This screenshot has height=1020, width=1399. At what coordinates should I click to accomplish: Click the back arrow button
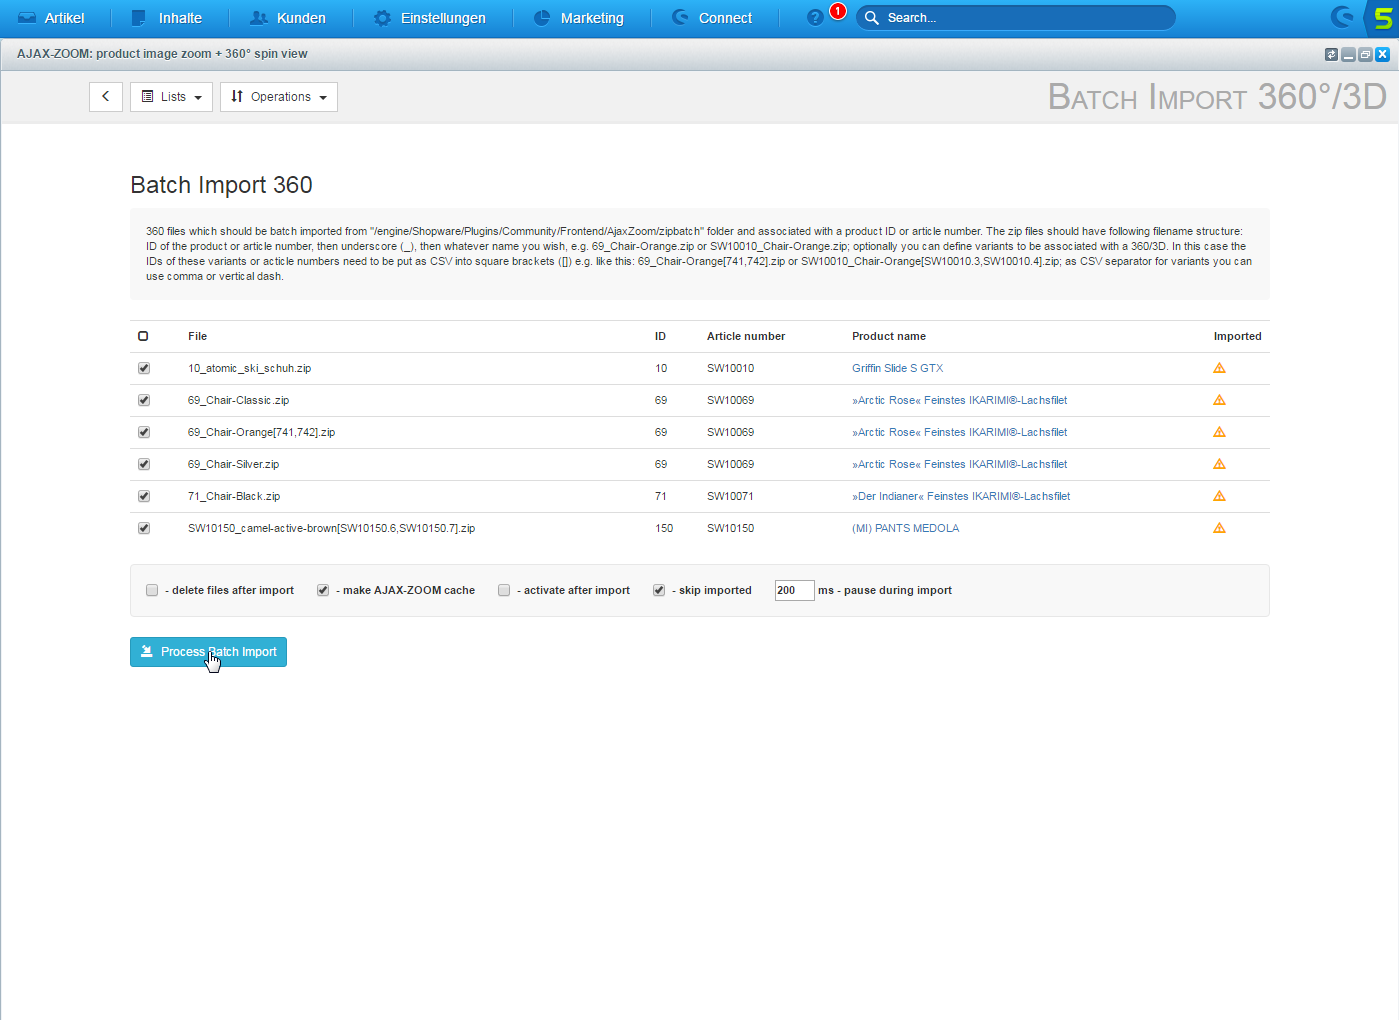point(106,97)
